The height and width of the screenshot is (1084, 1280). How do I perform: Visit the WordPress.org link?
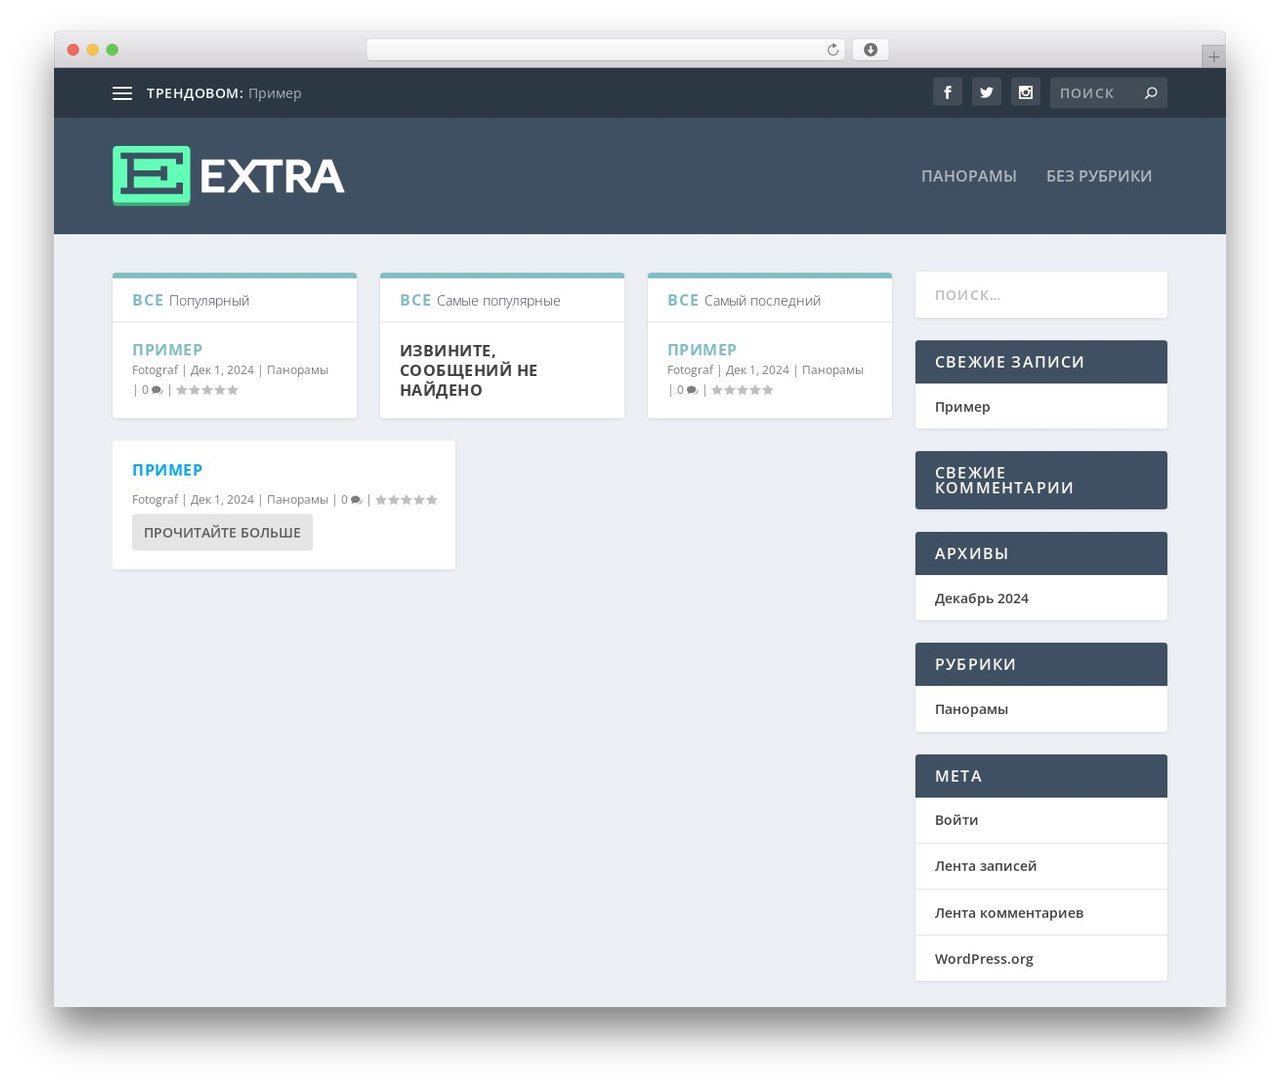[x=984, y=959]
